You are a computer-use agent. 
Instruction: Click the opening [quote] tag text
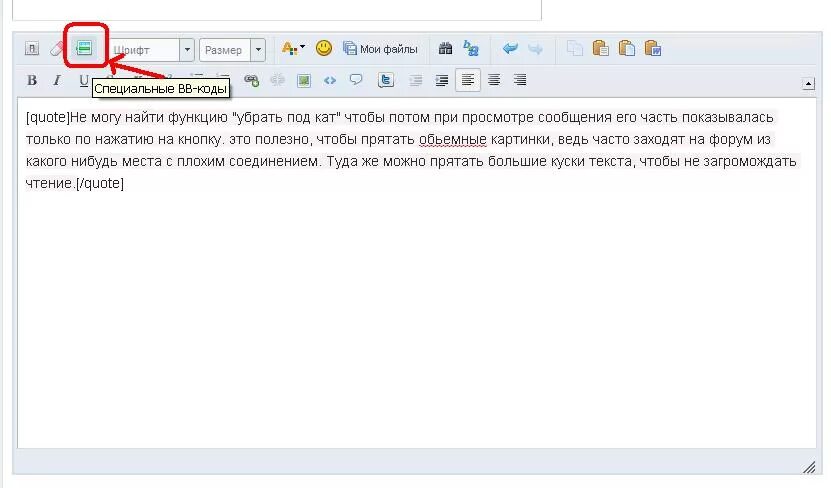tap(48, 118)
